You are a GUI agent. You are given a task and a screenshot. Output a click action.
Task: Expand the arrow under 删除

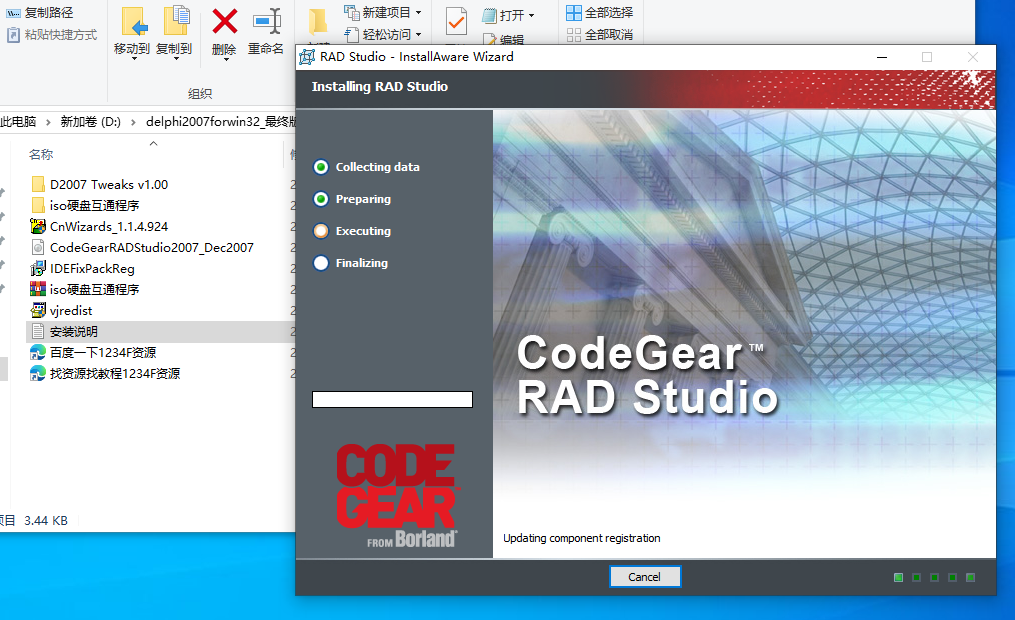(x=226, y=59)
